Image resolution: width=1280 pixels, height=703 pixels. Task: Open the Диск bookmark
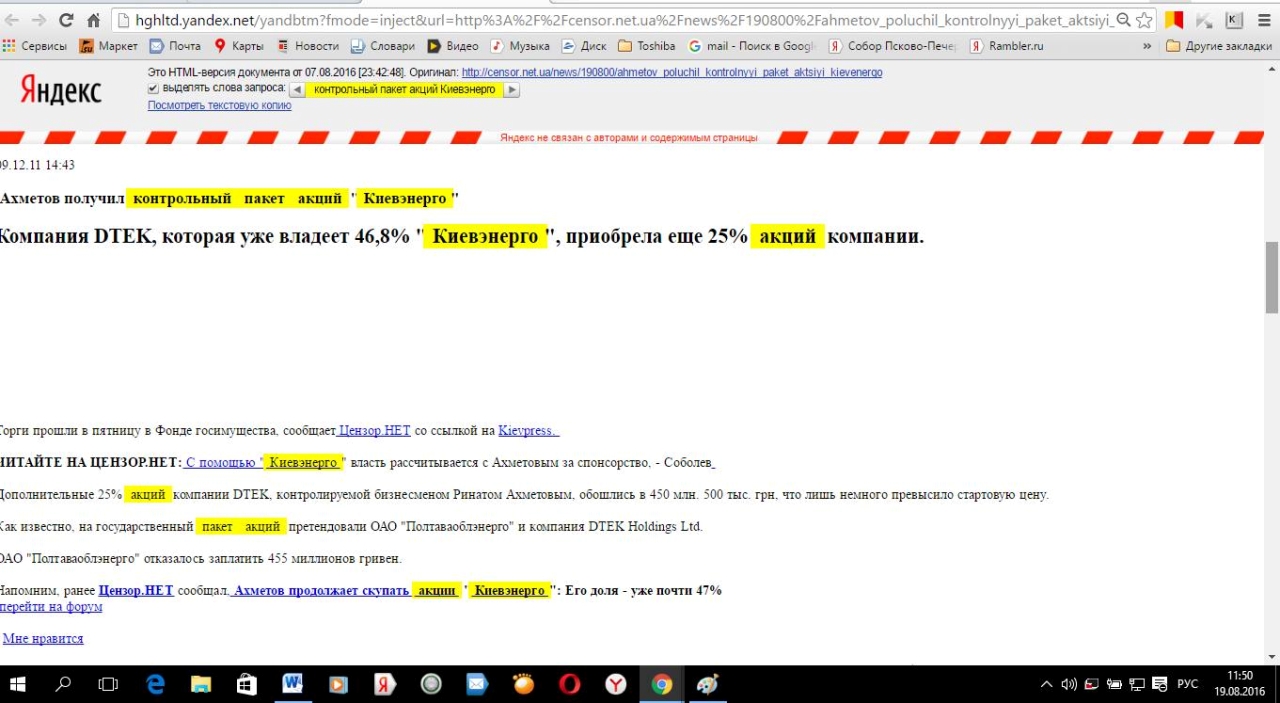(x=584, y=46)
